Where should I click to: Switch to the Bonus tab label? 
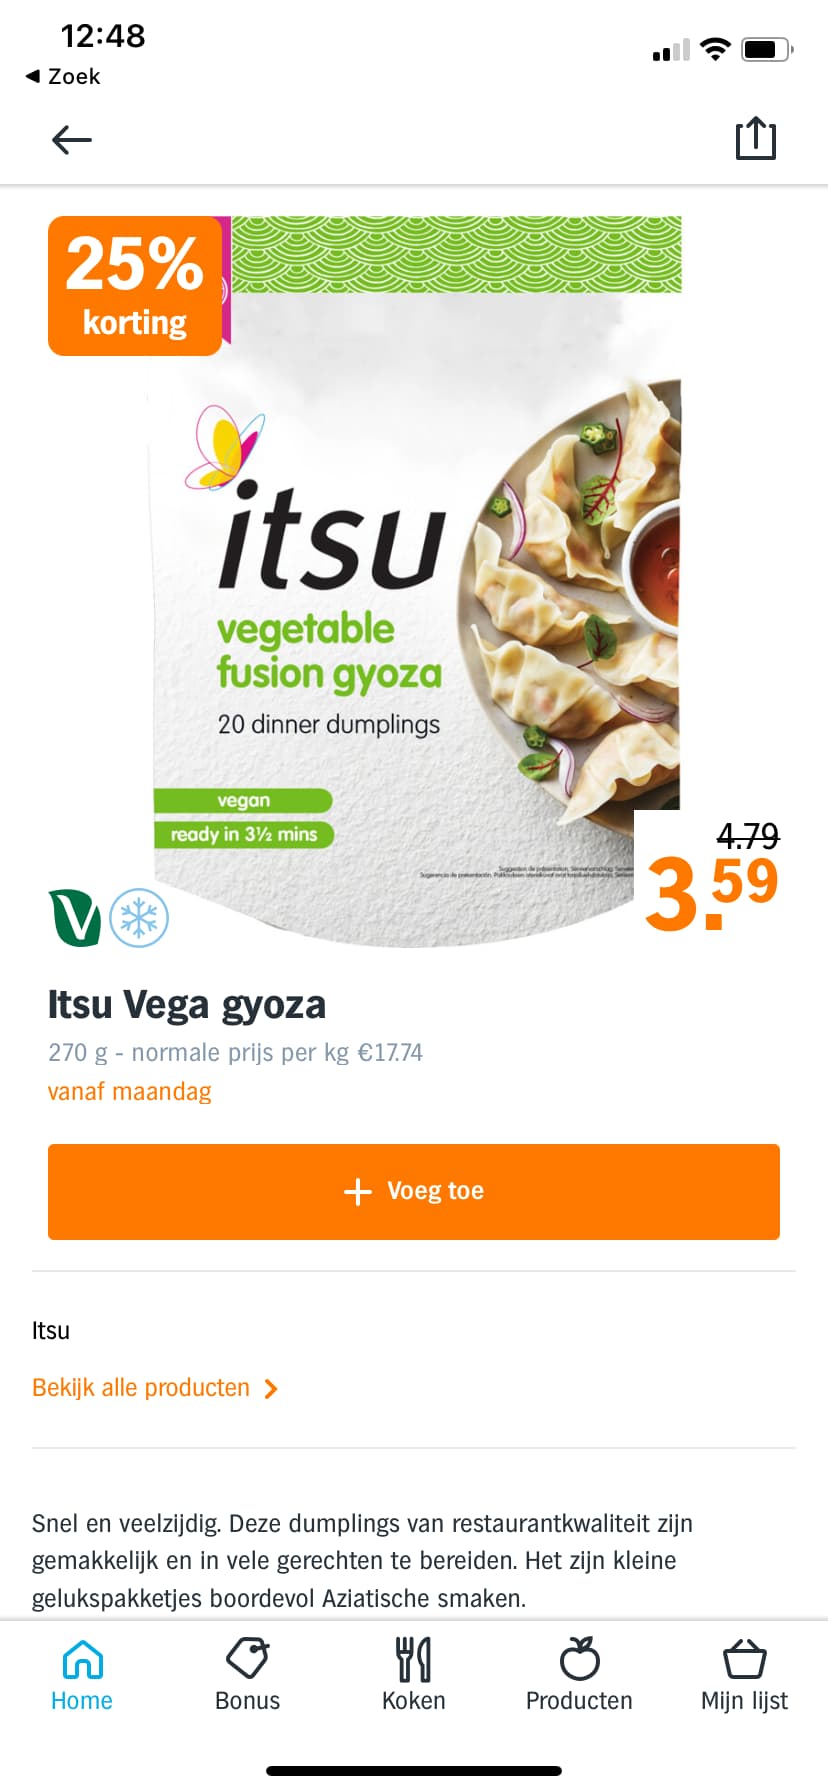[247, 1701]
